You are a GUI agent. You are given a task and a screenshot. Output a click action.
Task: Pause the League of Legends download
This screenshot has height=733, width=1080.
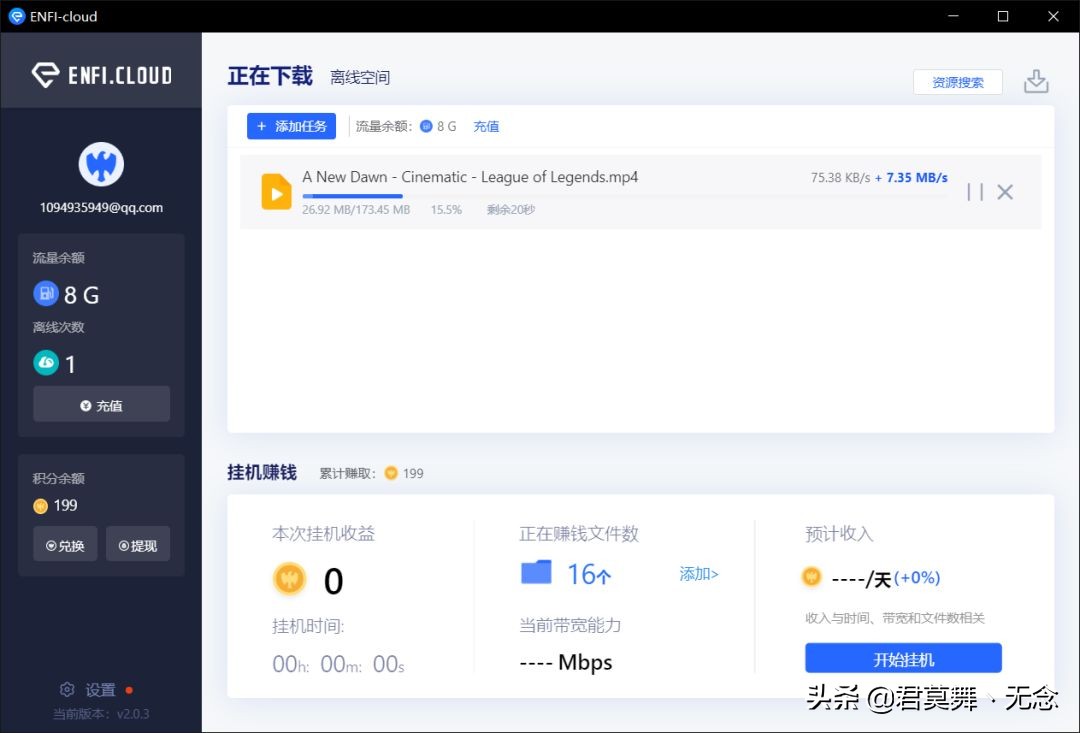[975, 191]
